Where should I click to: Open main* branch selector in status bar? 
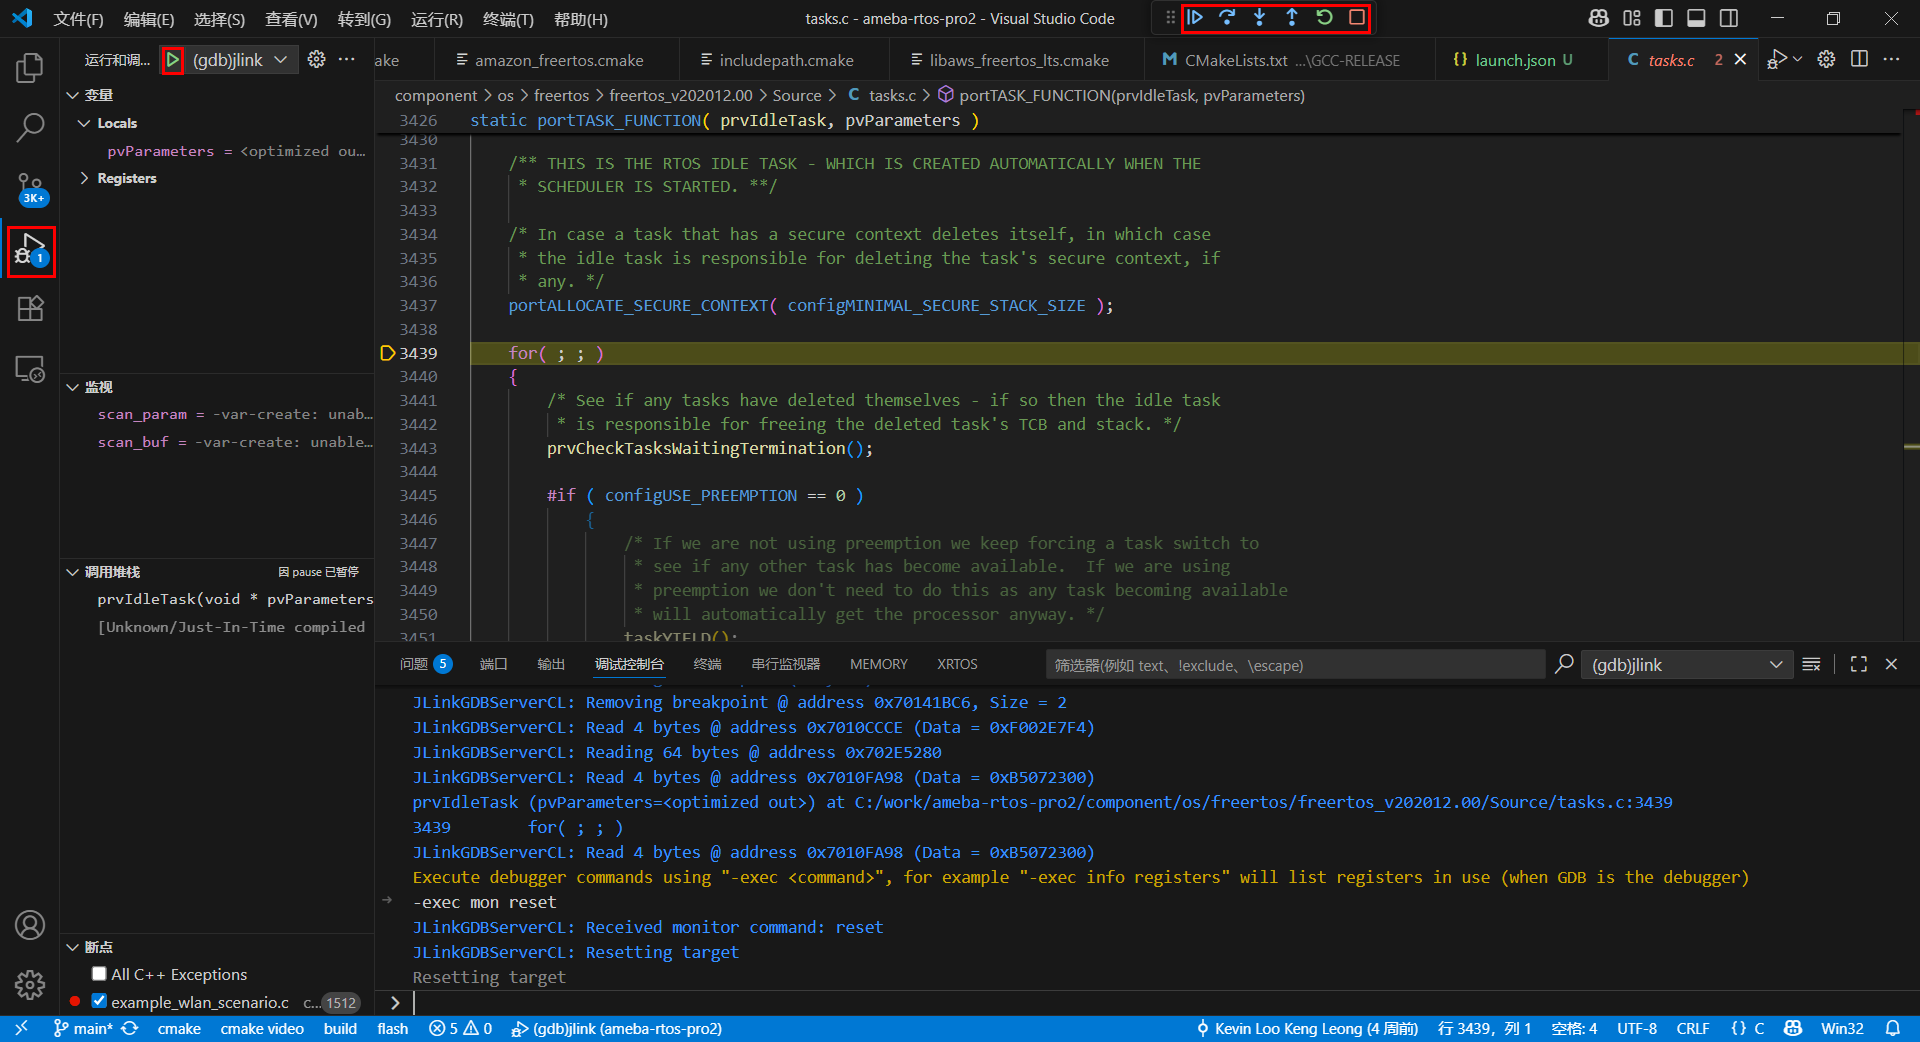pyautogui.click(x=83, y=1029)
